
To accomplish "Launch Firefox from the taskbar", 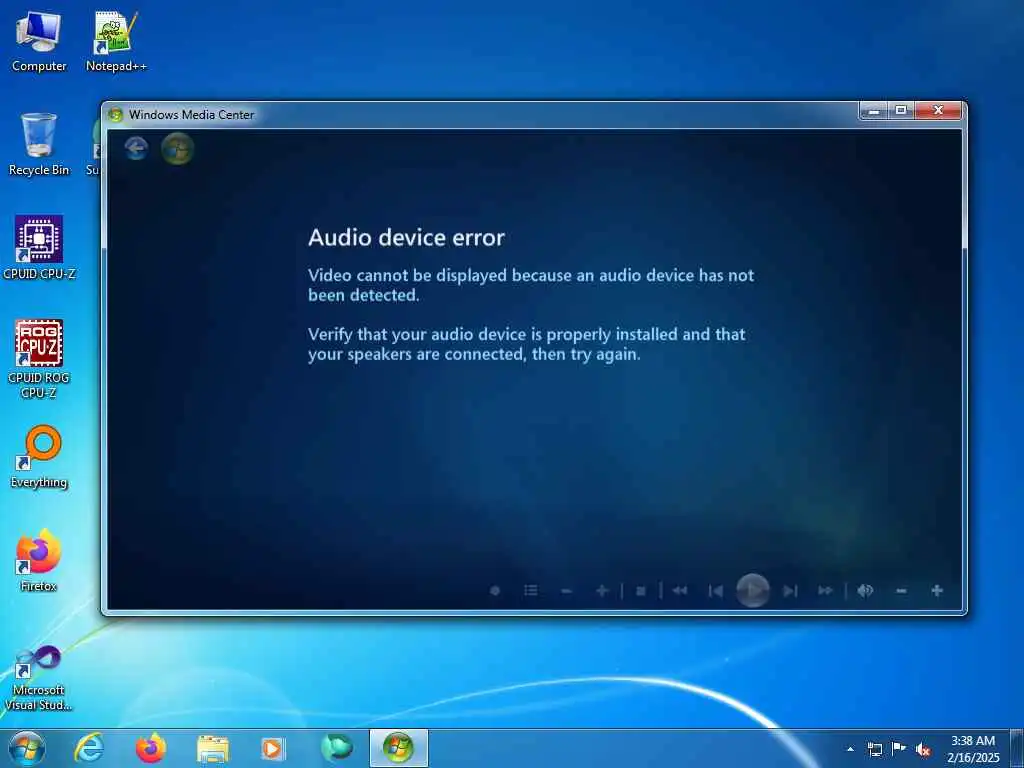I will 150,748.
